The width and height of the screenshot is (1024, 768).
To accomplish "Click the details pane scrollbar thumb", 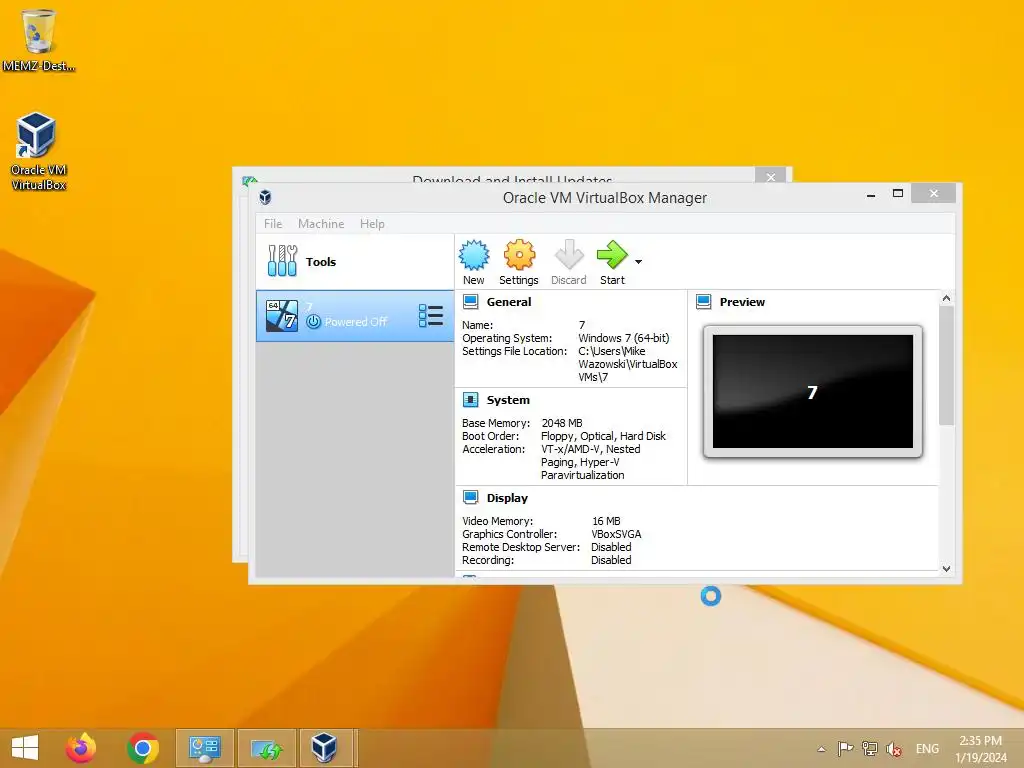I will tap(946, 366).
